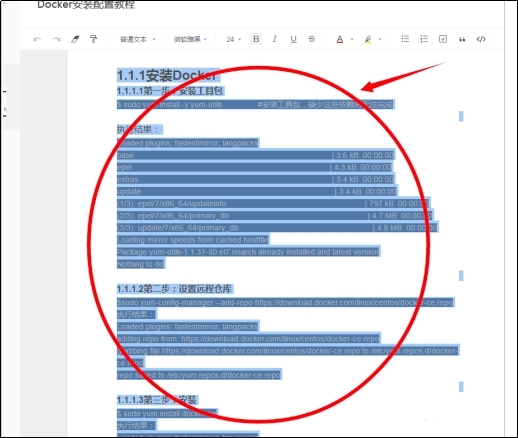The height and width of the screenshot is (438, 518).
Task: Apply the red font color
Action: pos(340,39)
